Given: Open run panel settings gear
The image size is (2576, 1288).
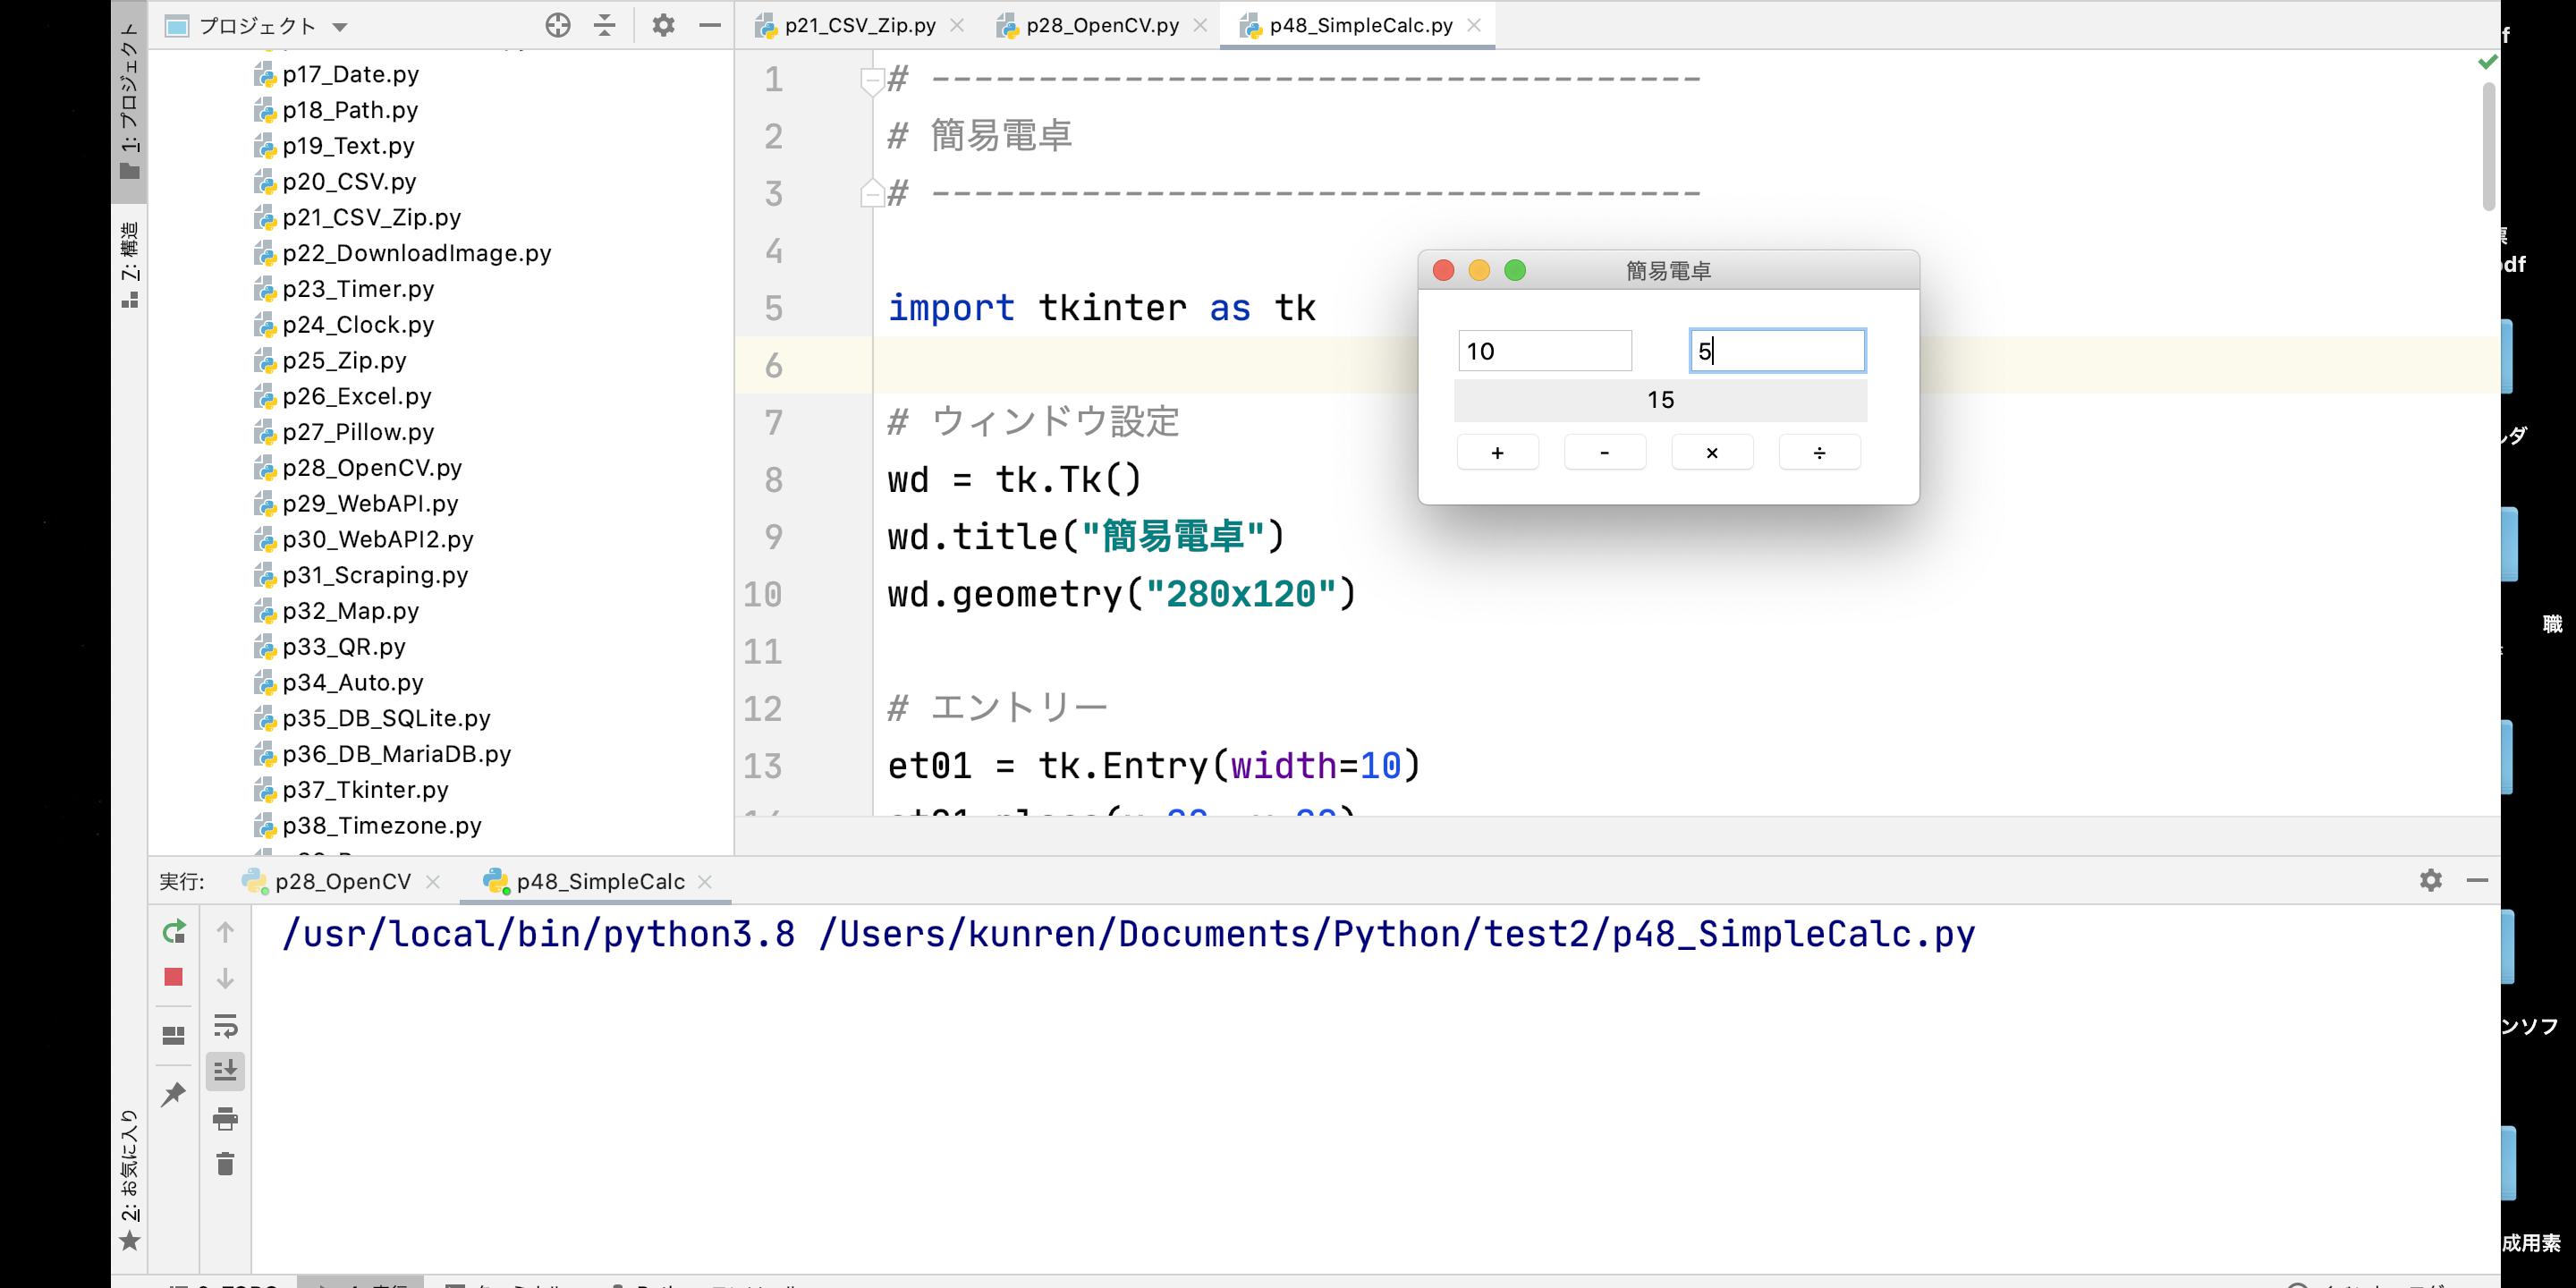Looking at the screenshot, I should coord(2430,880).
